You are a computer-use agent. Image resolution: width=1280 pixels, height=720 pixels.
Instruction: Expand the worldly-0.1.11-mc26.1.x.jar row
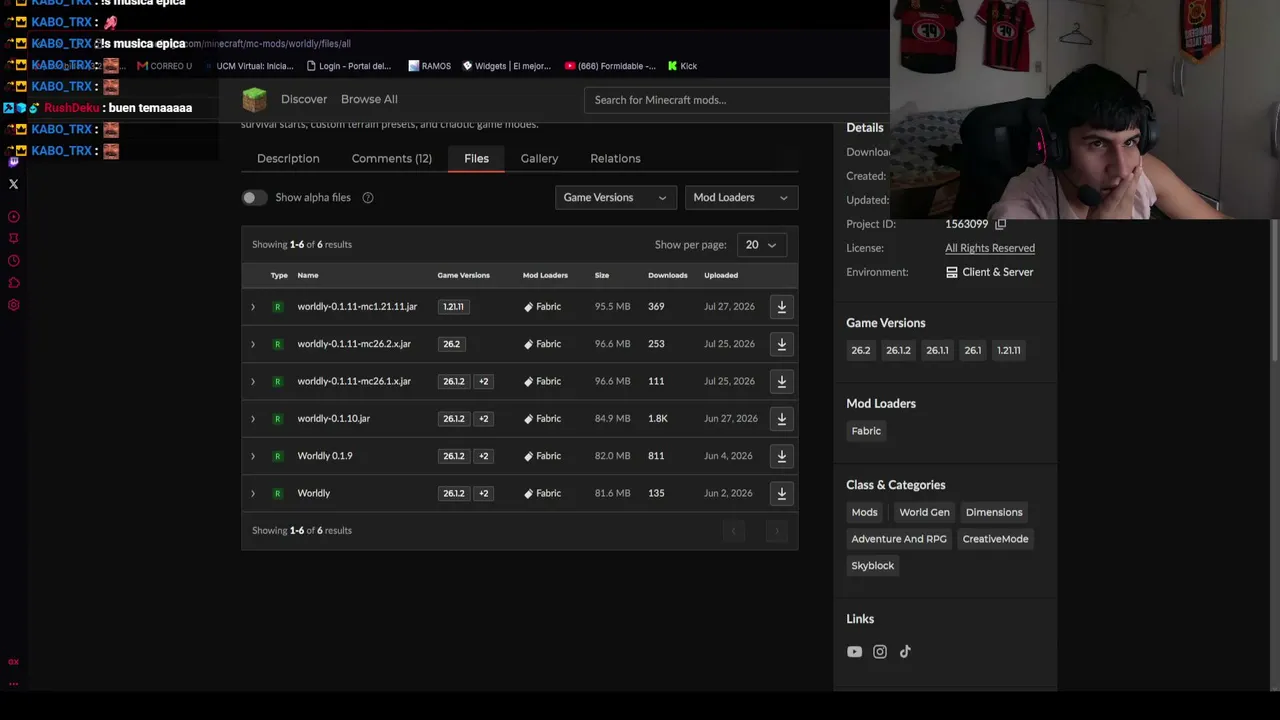(x=253, y=381)
